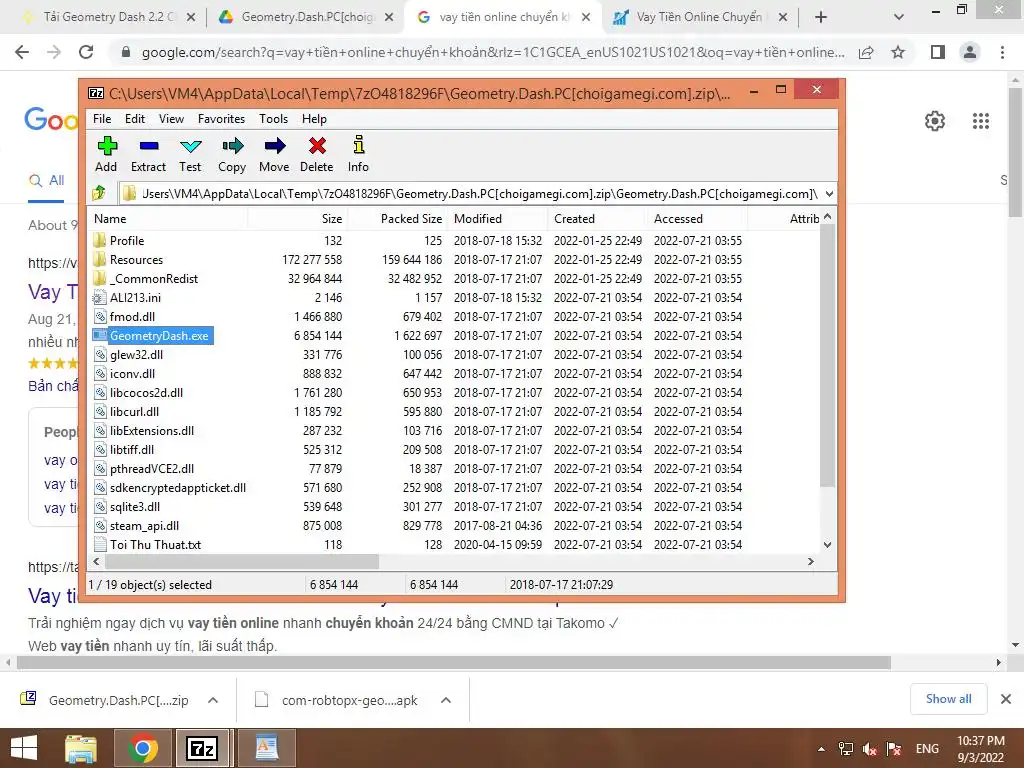This screenshot has height=768, width=1024.
Task: Click Chrome page horizontal scrollbar
Action: (454, 662)
